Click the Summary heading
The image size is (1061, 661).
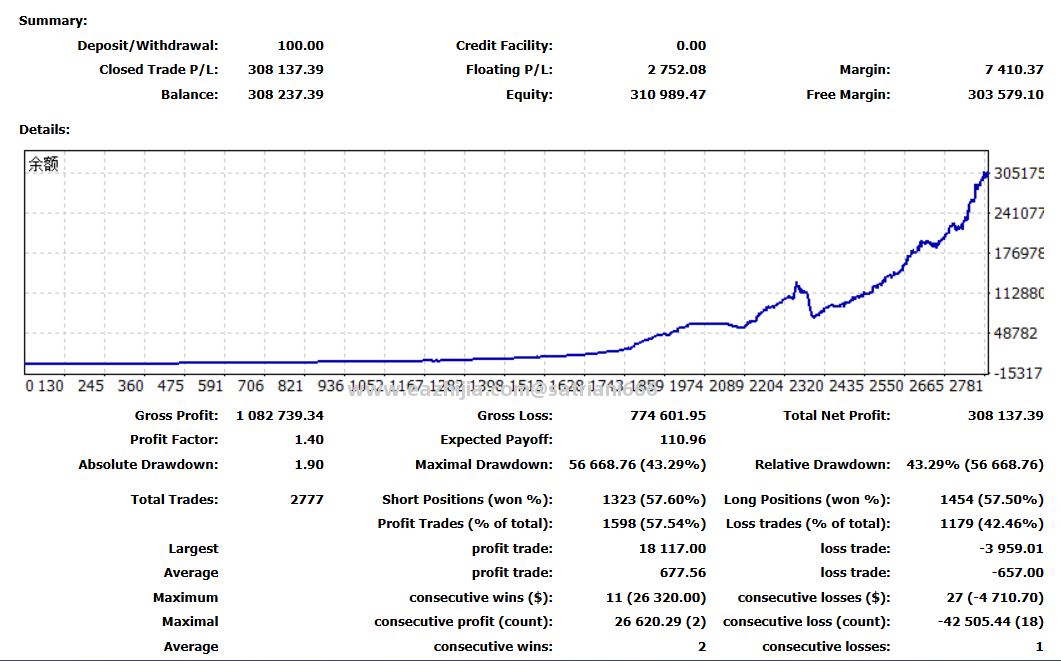point(53,21)
